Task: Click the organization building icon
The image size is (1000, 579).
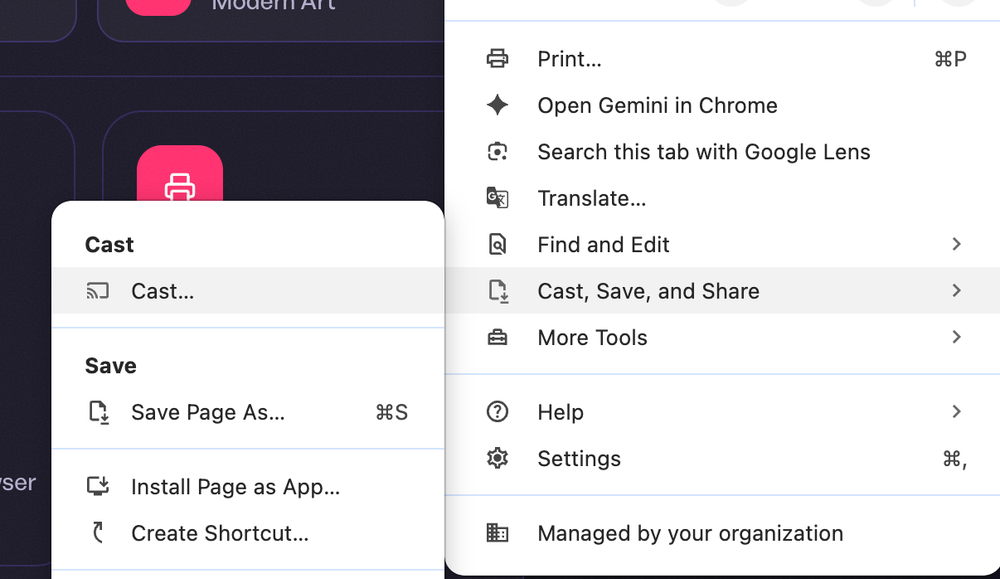Action: (x=497, y=532)
